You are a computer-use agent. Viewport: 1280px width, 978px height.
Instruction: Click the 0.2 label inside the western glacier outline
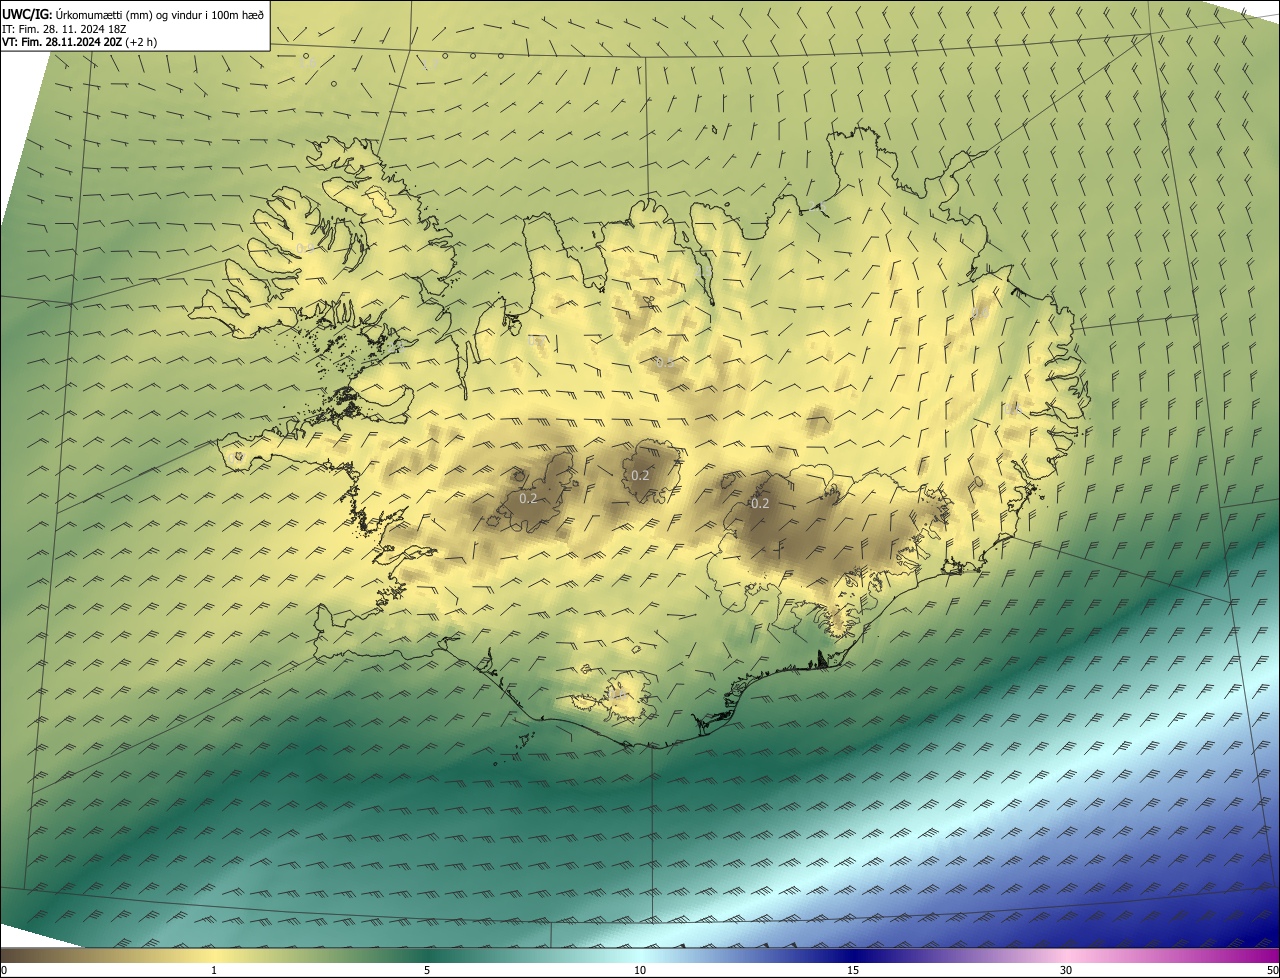click(528, 497)
